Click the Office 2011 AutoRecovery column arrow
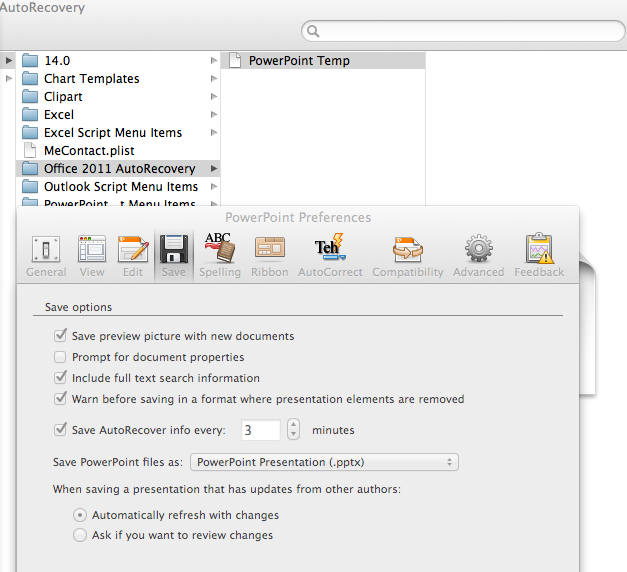 [214, 169]
